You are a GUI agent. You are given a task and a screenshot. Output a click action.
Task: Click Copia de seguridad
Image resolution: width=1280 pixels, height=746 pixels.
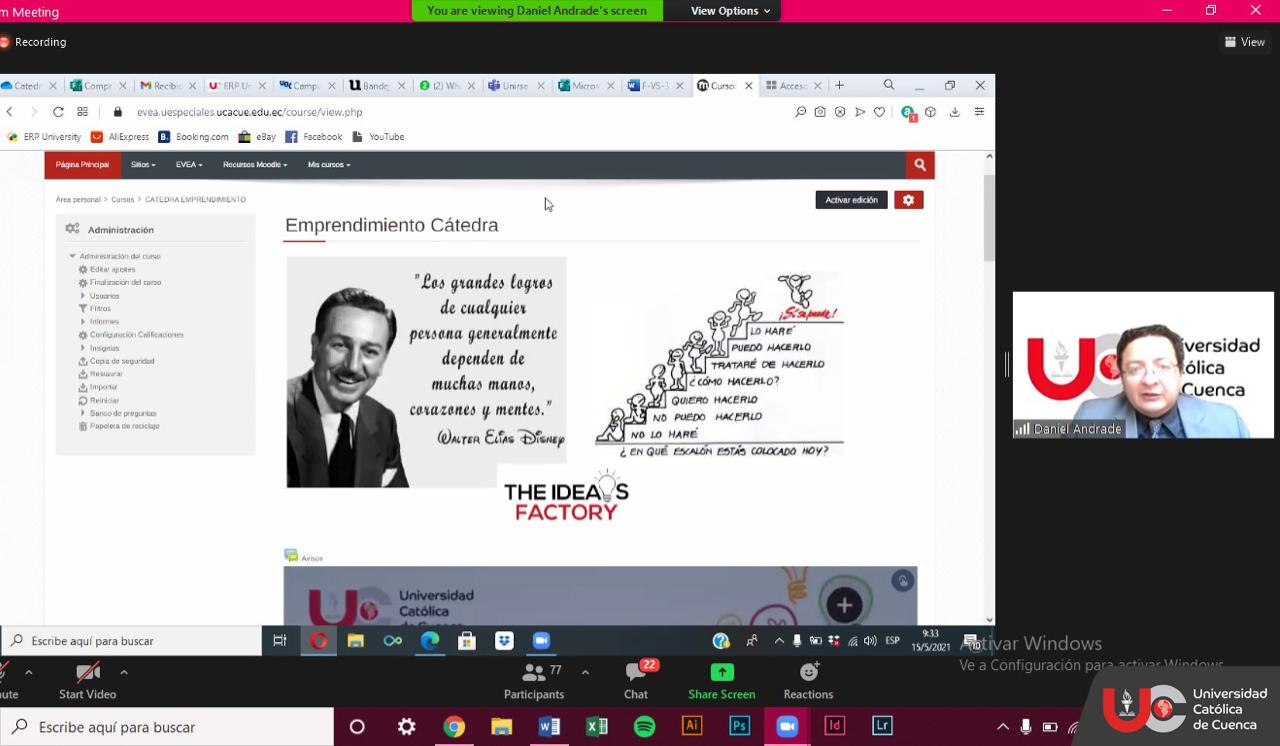click(122, 361)
